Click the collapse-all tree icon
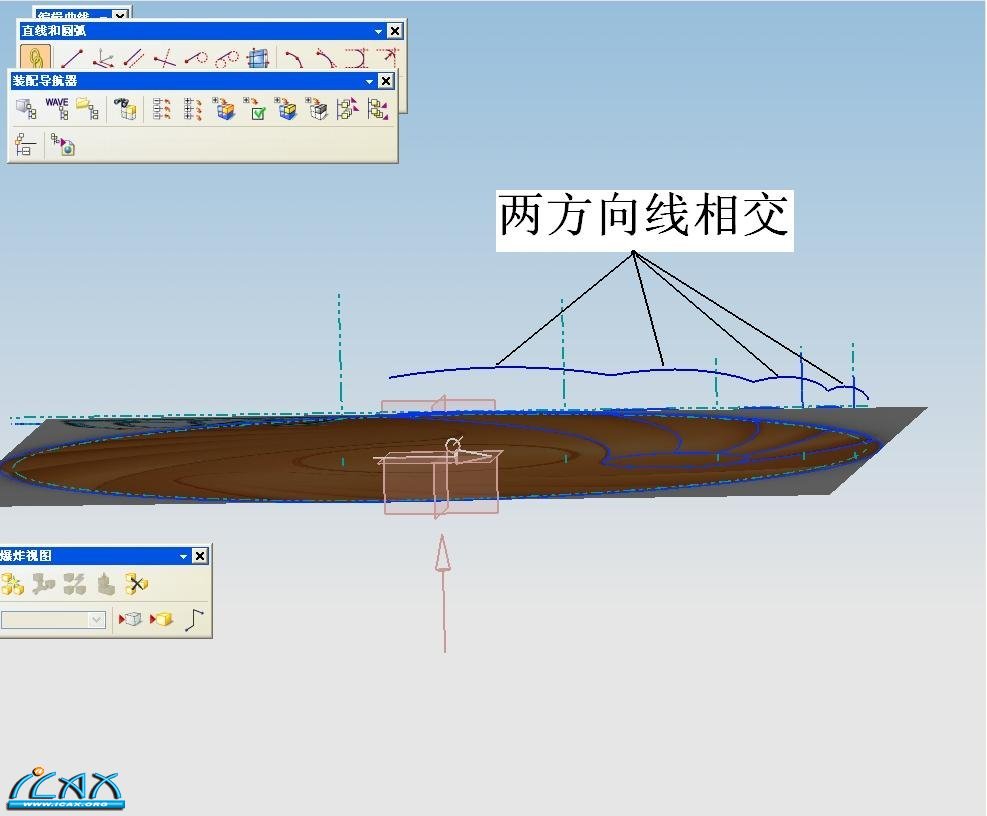The height and width of the screenshot is (816, 987). coord(162,109)
